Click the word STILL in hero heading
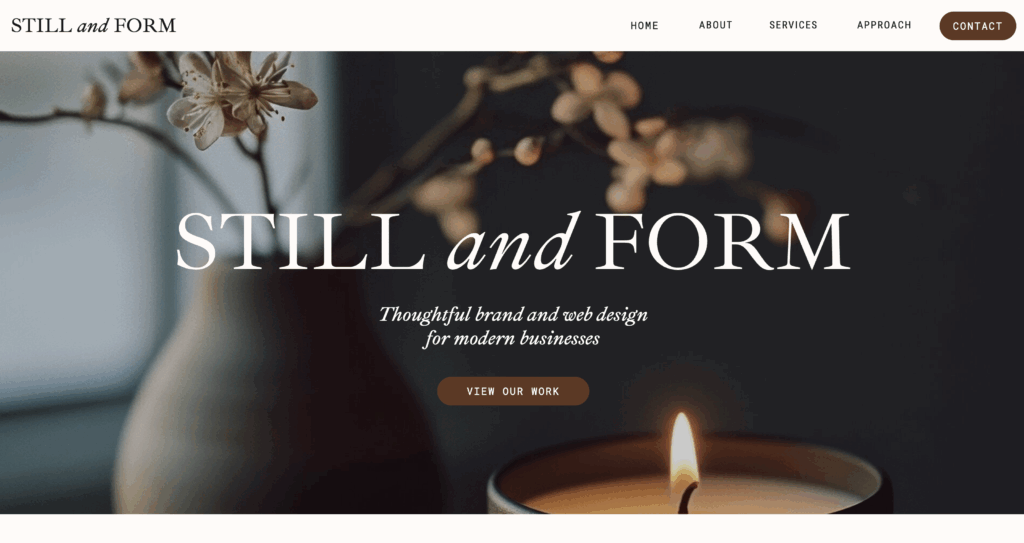This screenshot has width=1024, height=543. point(301,240)
